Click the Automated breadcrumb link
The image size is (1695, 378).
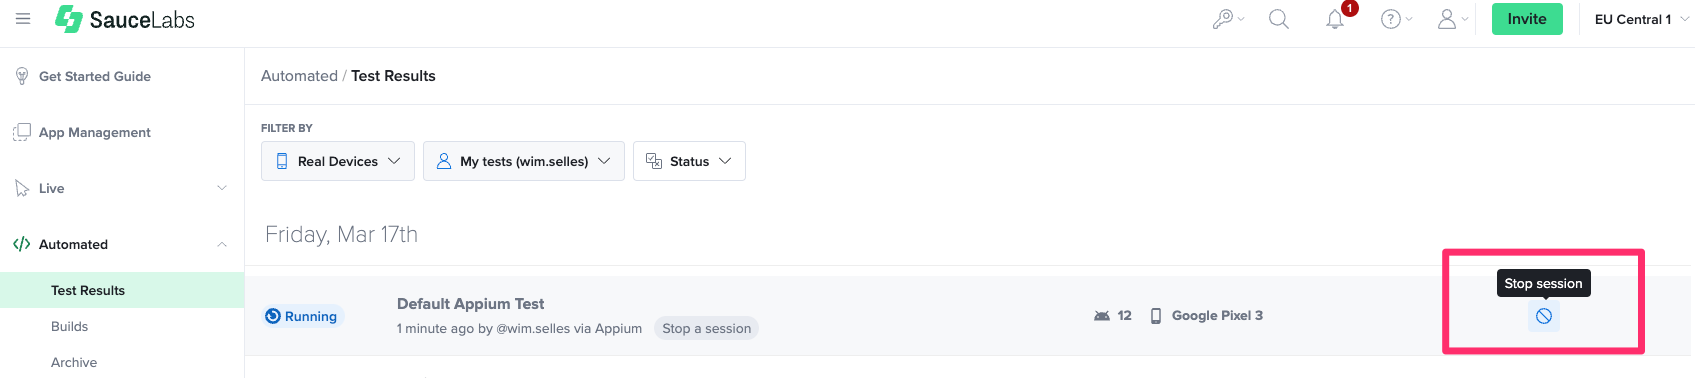(299, 76)
